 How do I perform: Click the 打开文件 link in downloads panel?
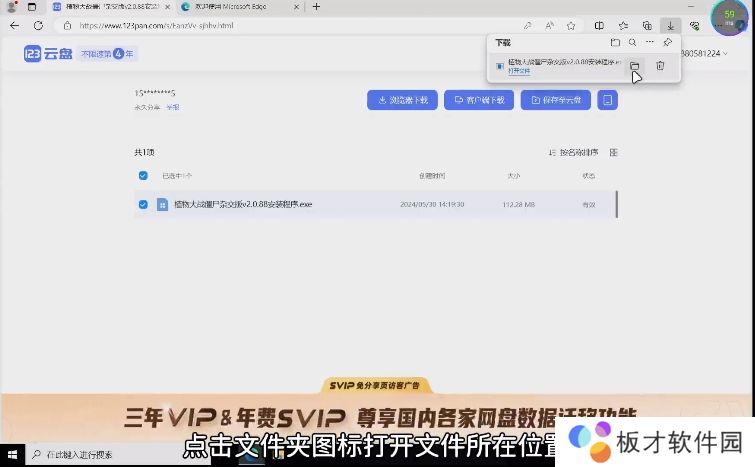tap(520, 72)
